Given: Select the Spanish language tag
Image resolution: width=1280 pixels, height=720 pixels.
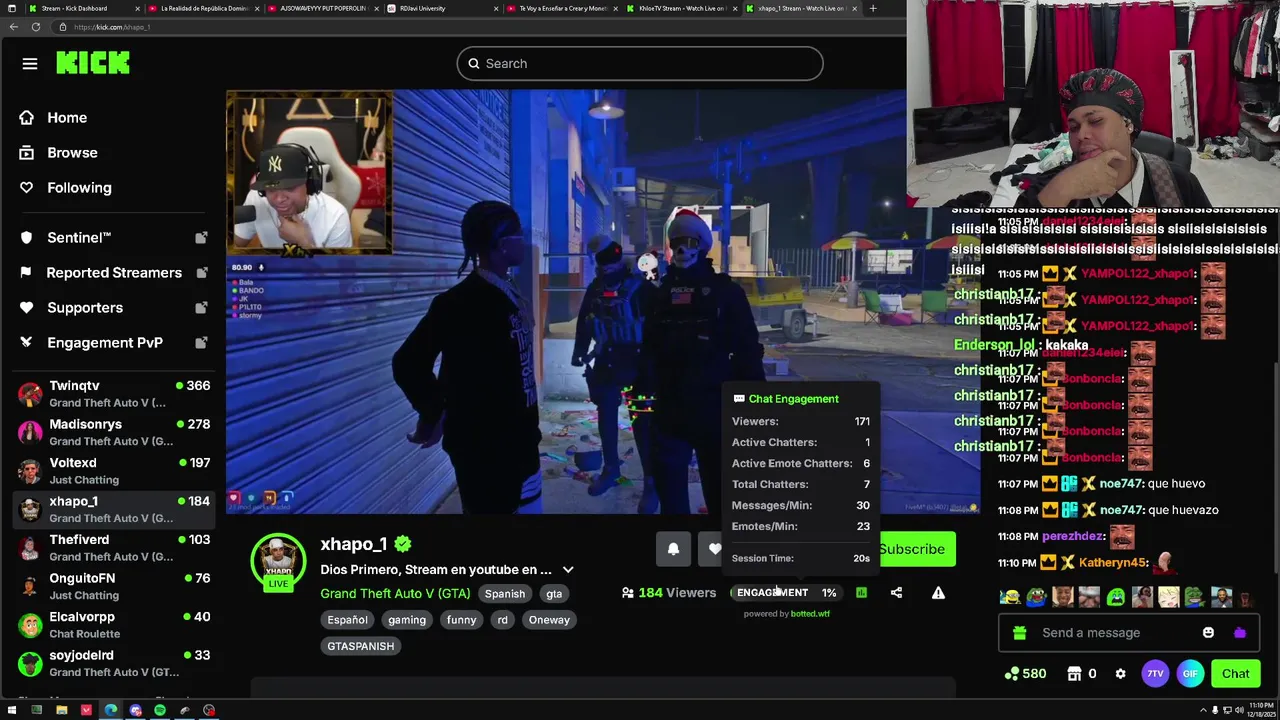Looking at the screenshot, I should point(504,594).
